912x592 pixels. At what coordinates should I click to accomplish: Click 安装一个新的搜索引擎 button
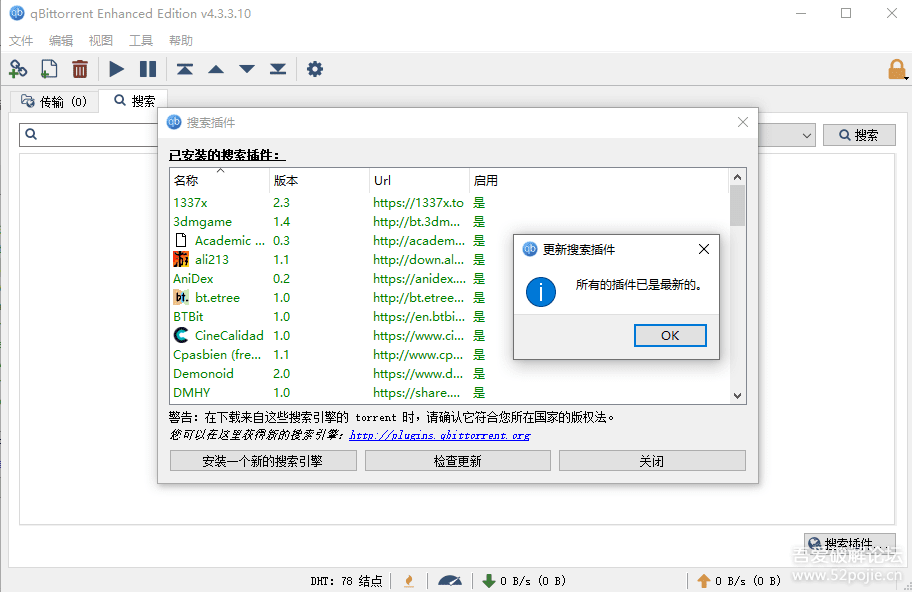pos(263,461)
